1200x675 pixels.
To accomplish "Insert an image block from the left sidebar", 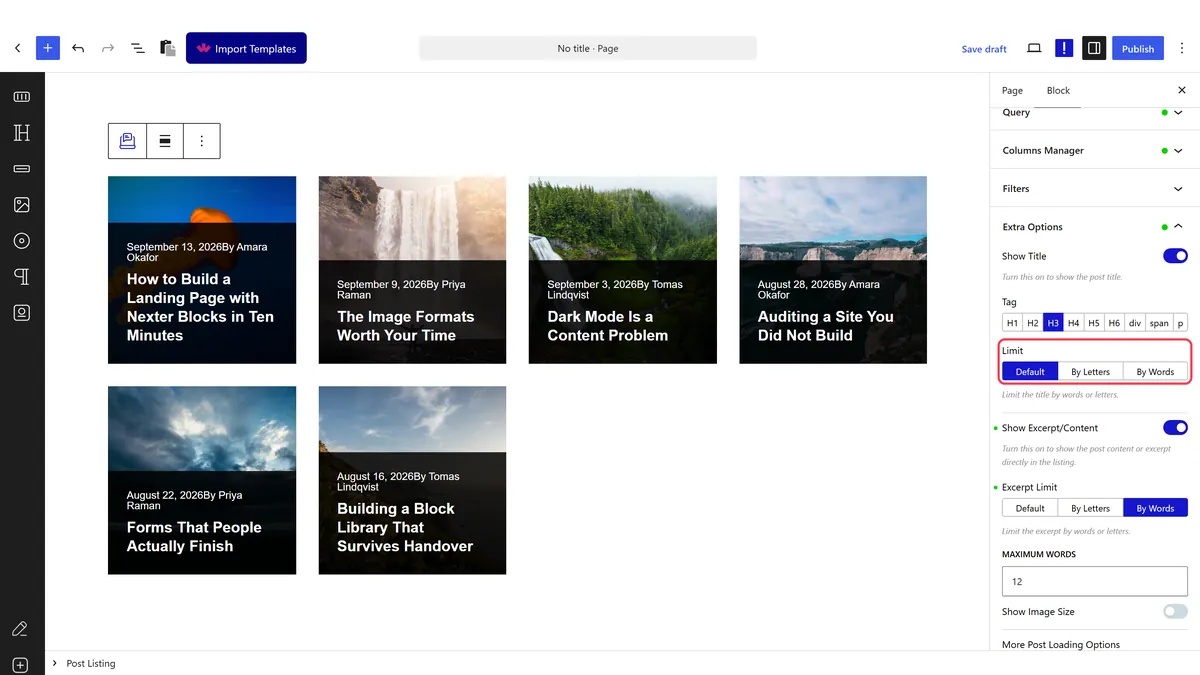I will (22, 205).
